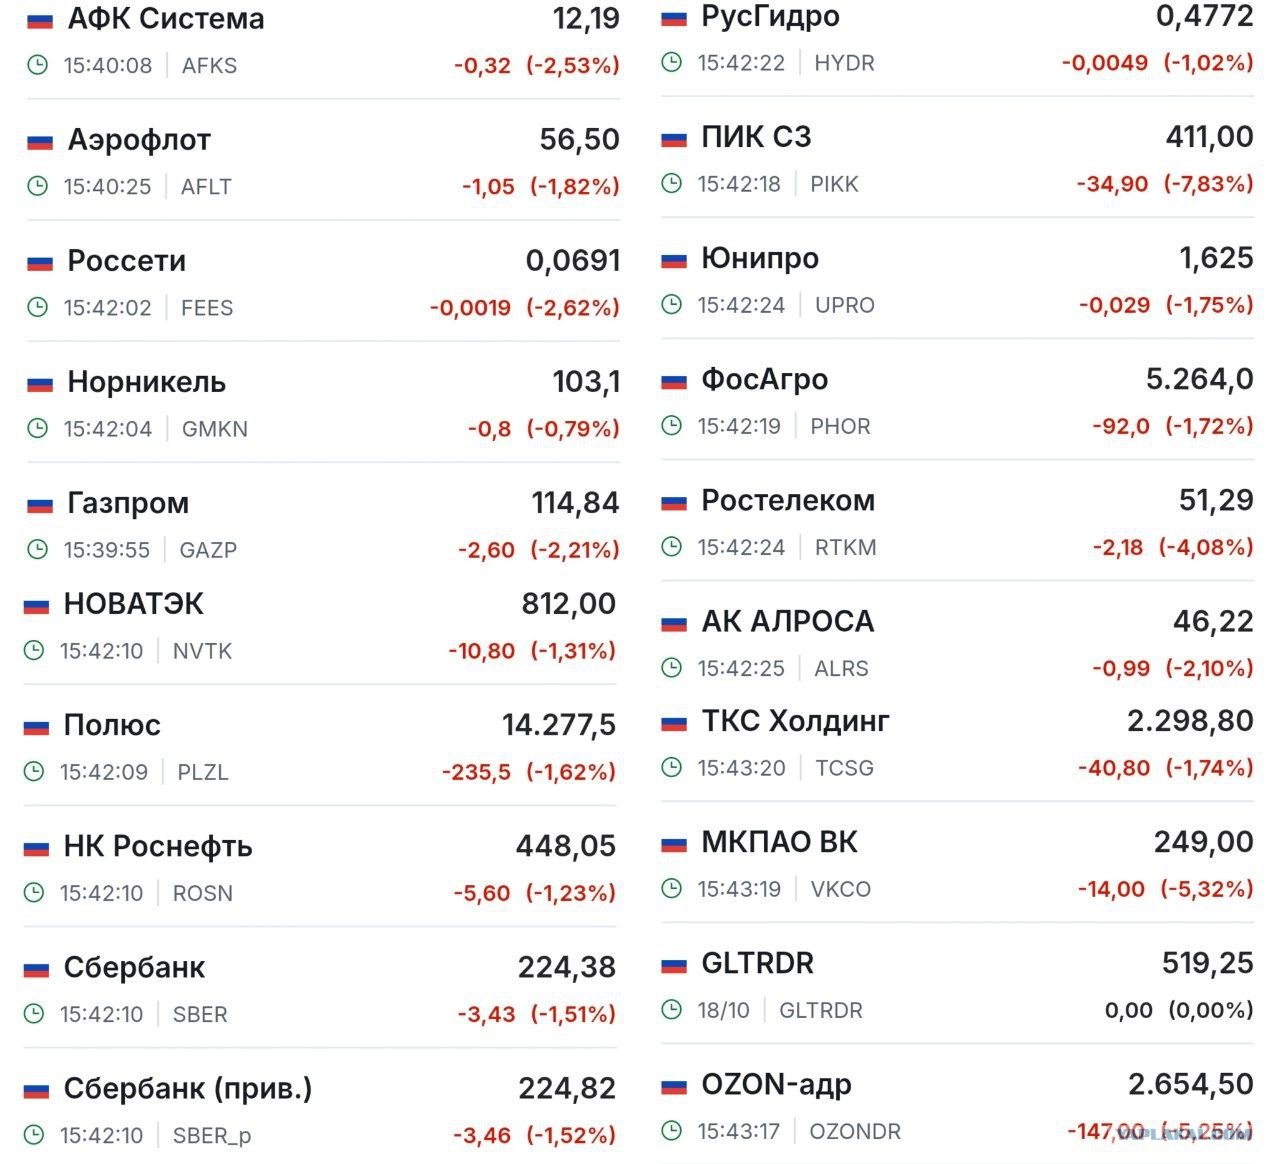Click the МКПАО ВК stock name
The height and width of the screenshot is (1164, 1278).
(779, 842)
